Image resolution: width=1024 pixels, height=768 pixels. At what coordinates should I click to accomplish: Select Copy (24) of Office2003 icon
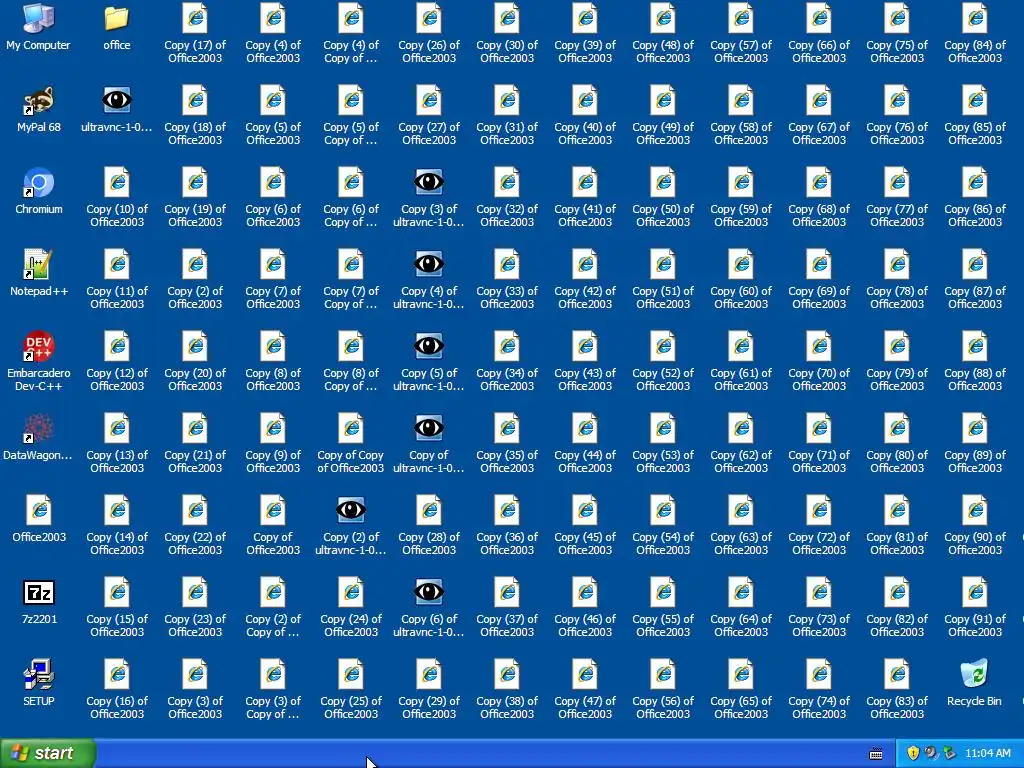(351, 592)
